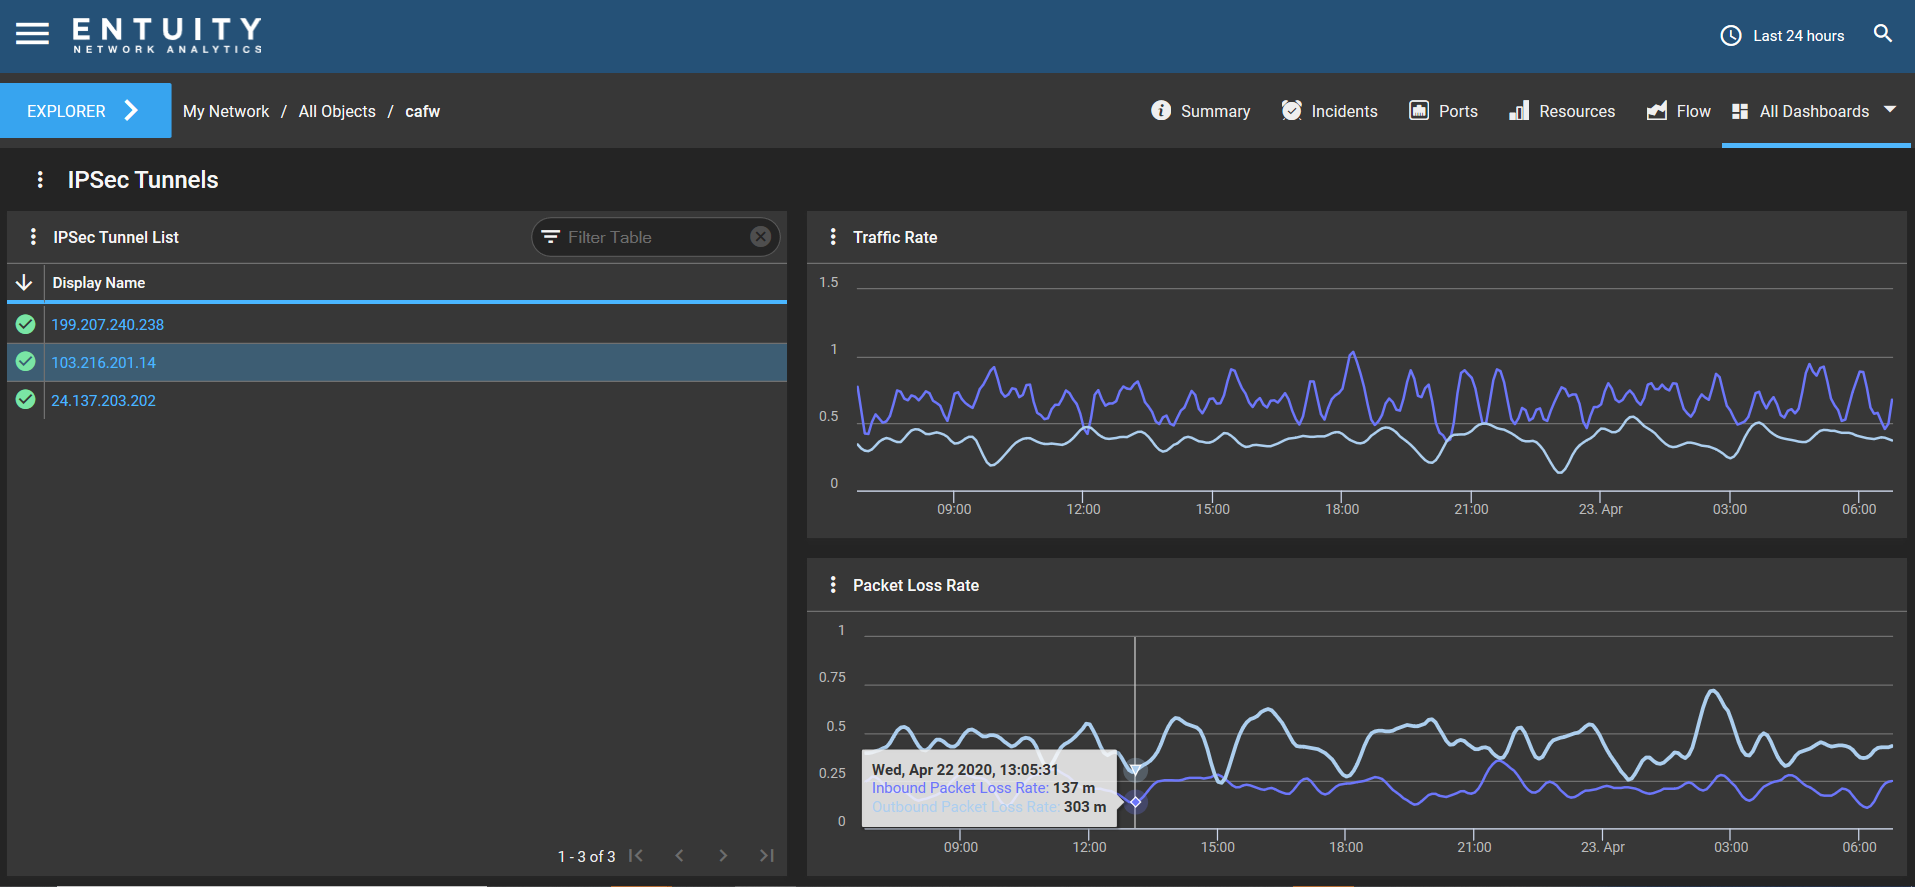Image resolution: width=1915 pixels, height=887 pixels.
Task: Open the IPSec Tunnel List options menu
Action: [33, 236]
